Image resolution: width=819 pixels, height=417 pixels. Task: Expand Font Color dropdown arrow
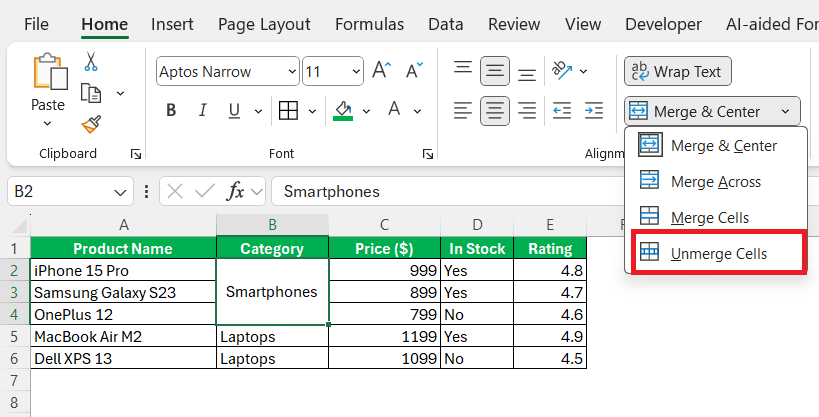pyautogui.click(x=417, y=111)
